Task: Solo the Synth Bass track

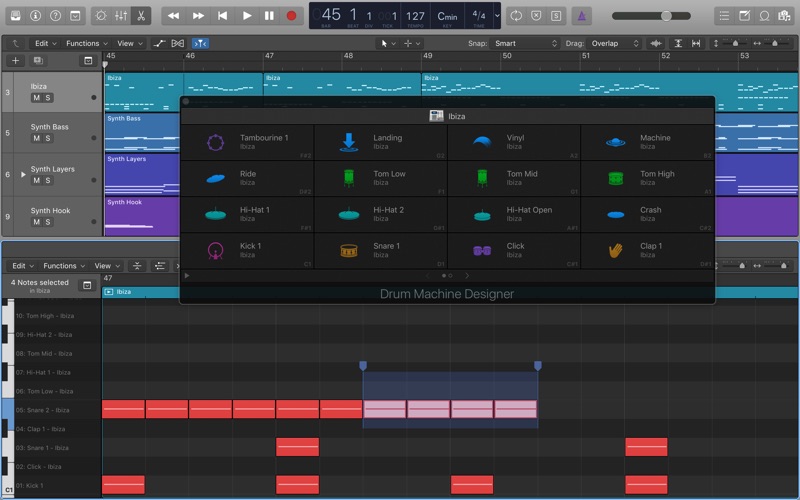Action: tap(47, 139)
